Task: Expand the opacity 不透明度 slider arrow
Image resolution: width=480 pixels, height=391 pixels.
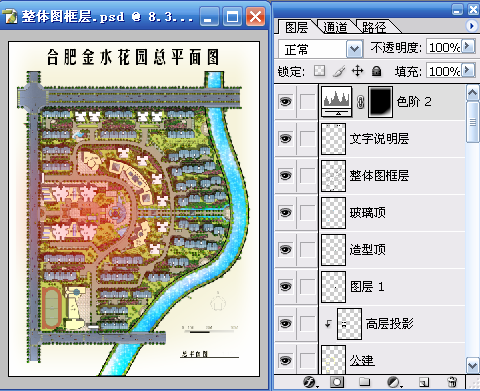Action: click(x=468, y=46)
